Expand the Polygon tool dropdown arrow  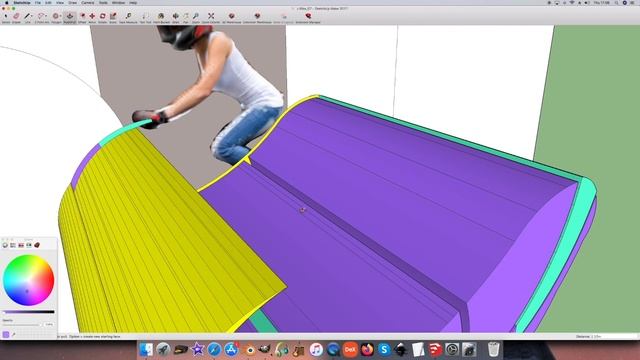61,16
